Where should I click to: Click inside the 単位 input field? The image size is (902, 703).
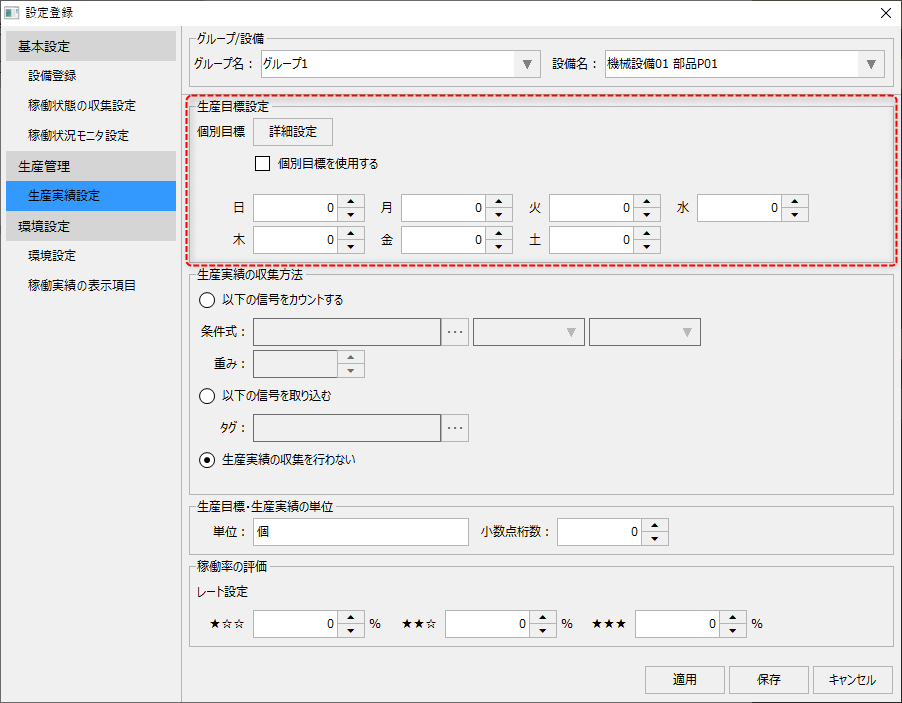360,531
